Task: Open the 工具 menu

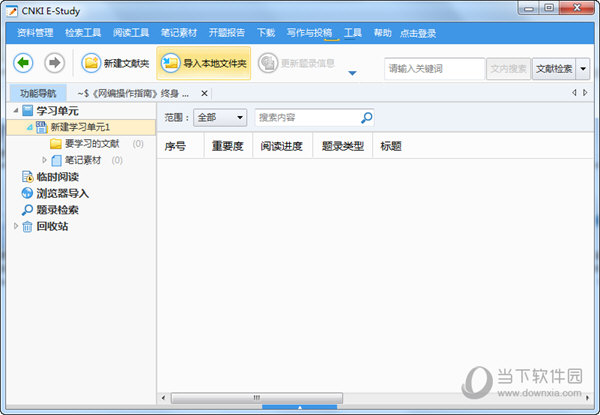Action: [353, 33]
